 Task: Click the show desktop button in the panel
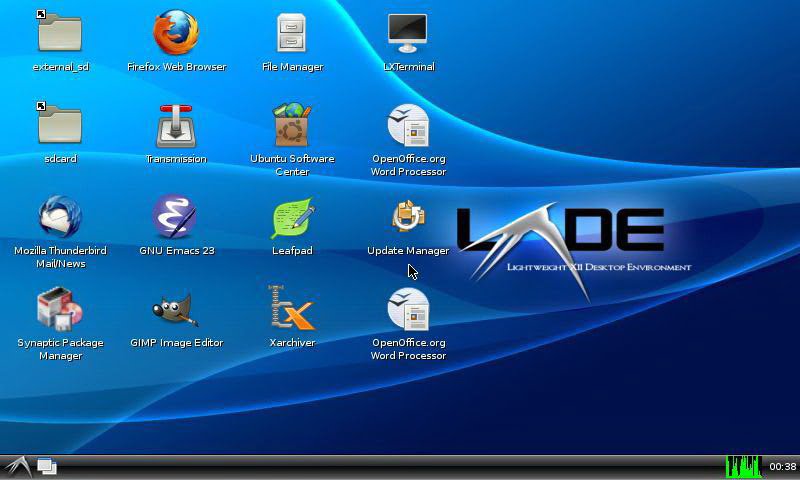46,467
